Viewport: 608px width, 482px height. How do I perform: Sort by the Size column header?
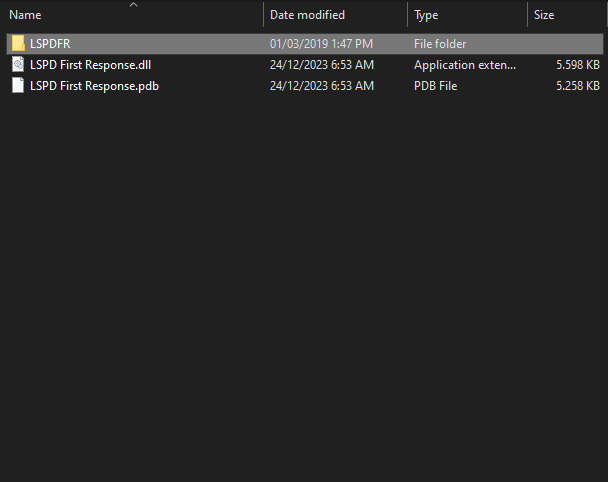click(544, 15)
